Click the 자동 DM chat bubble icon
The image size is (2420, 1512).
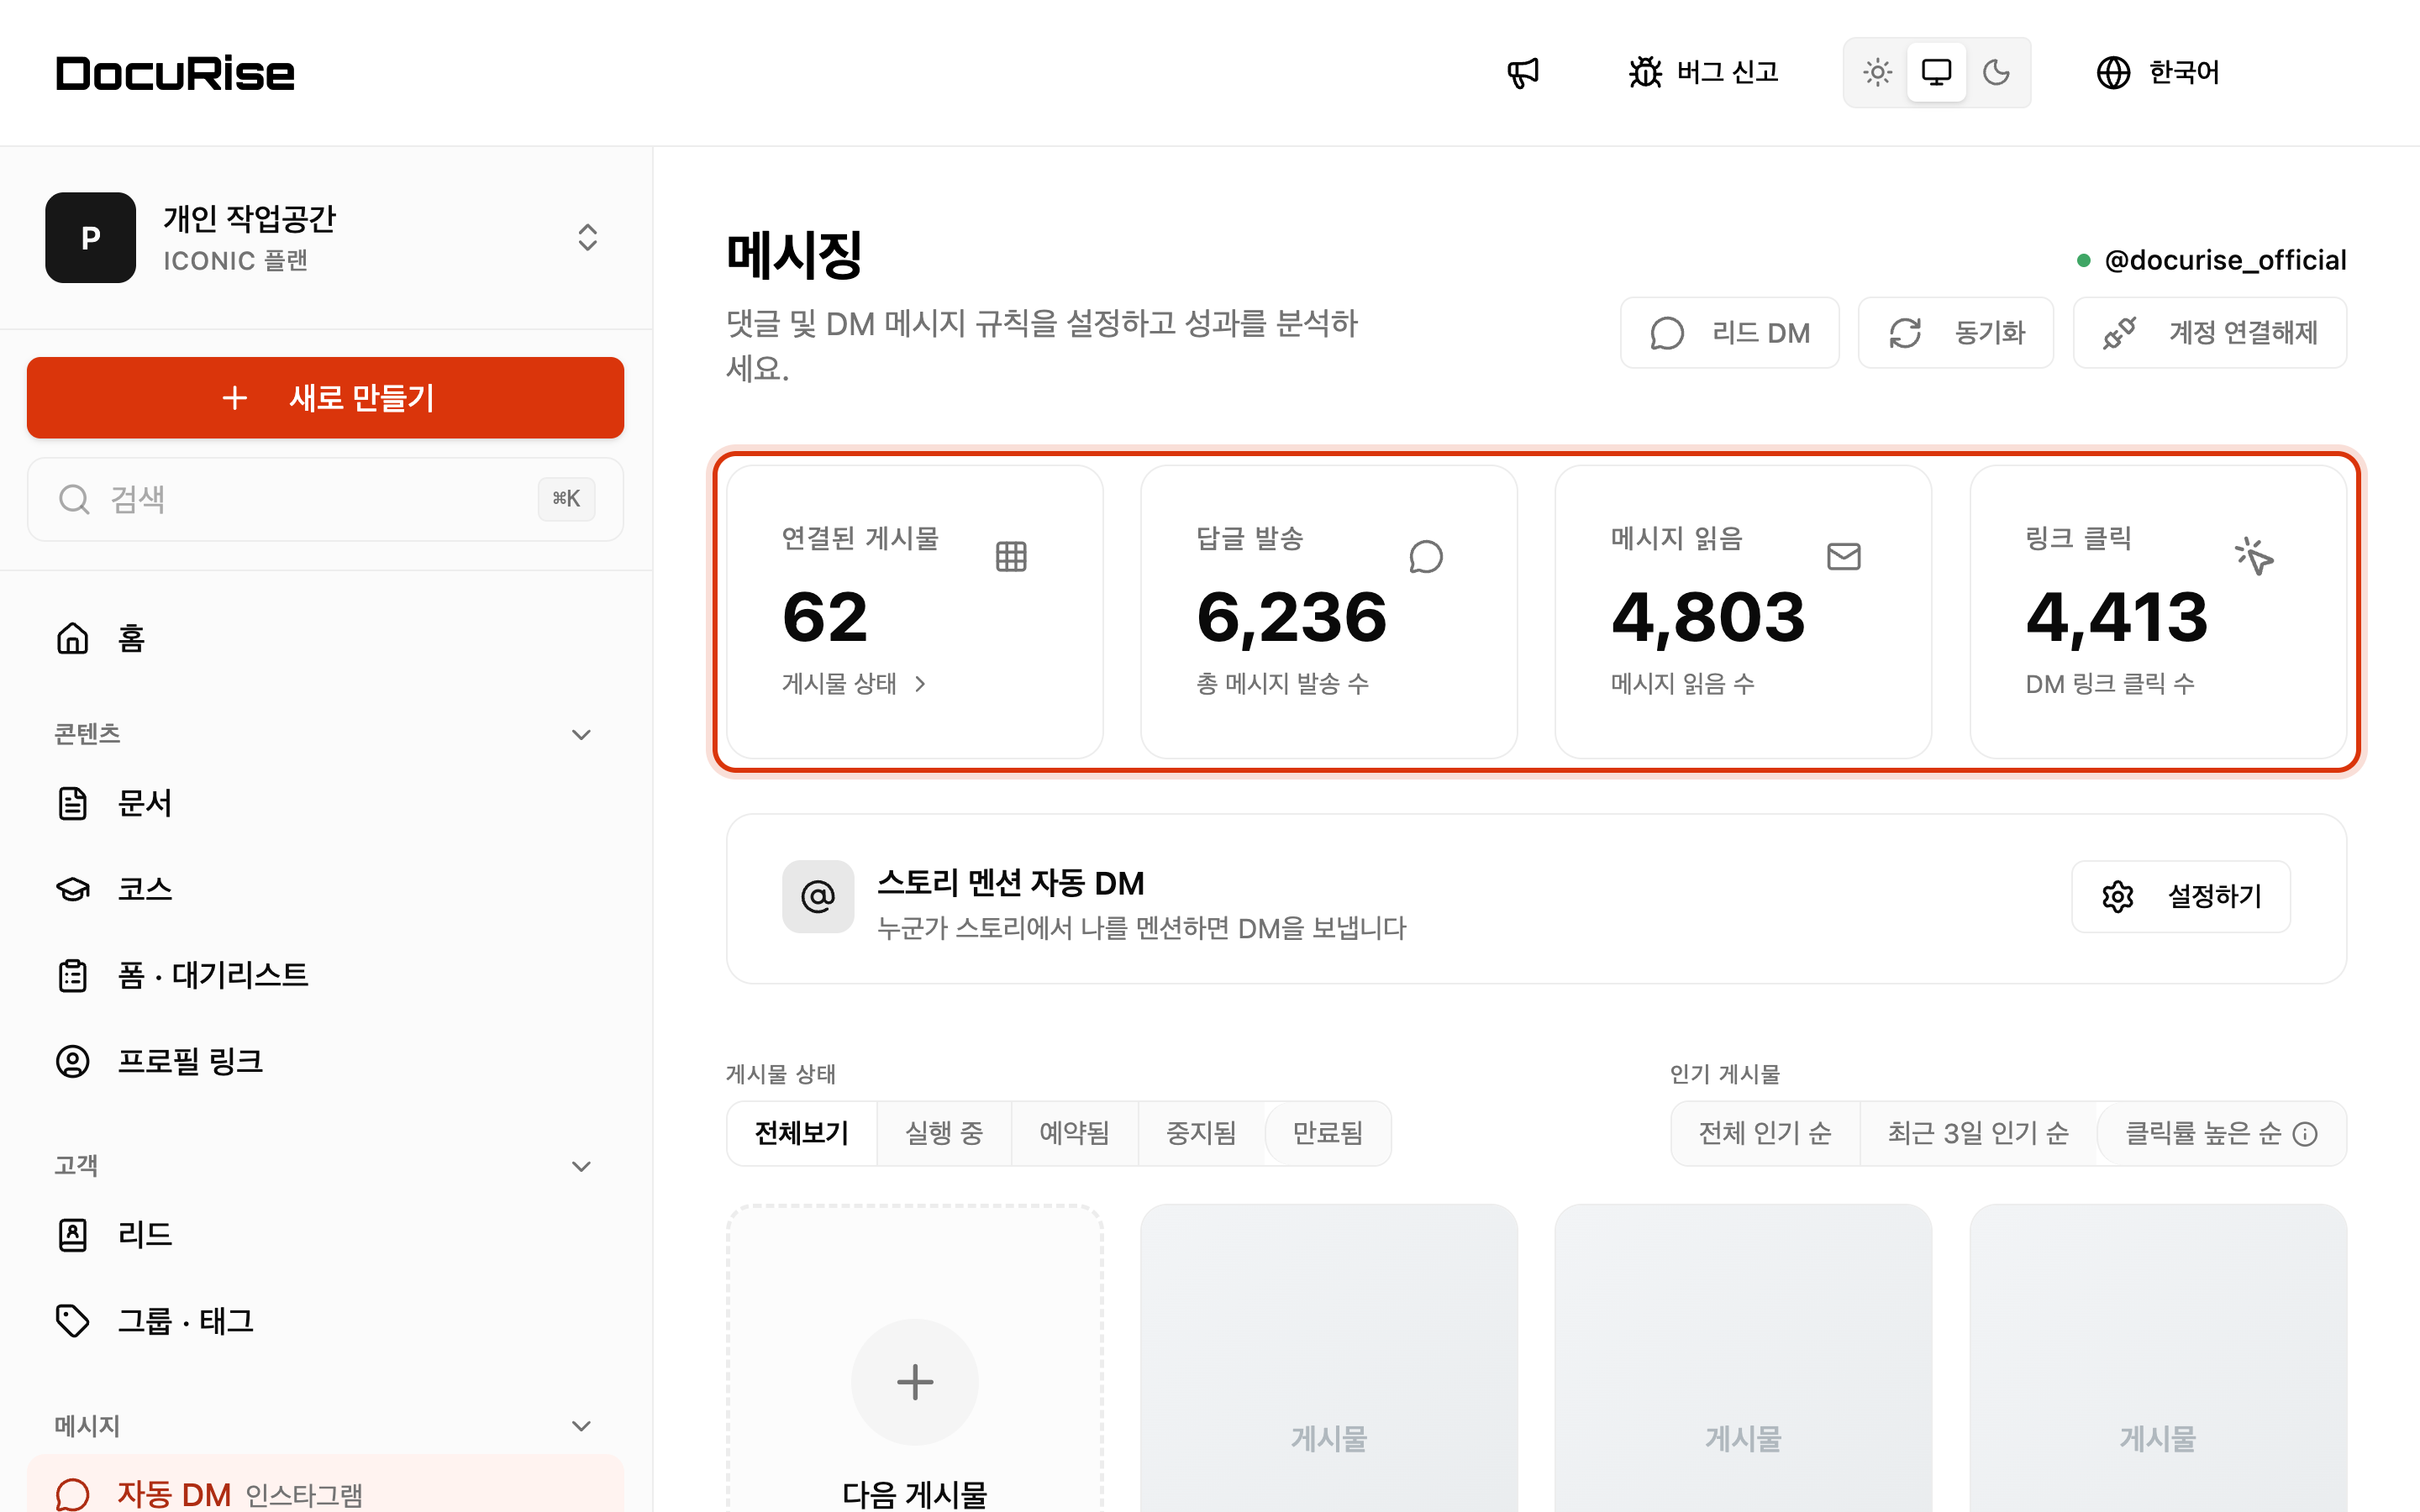tap(72, 1494)
